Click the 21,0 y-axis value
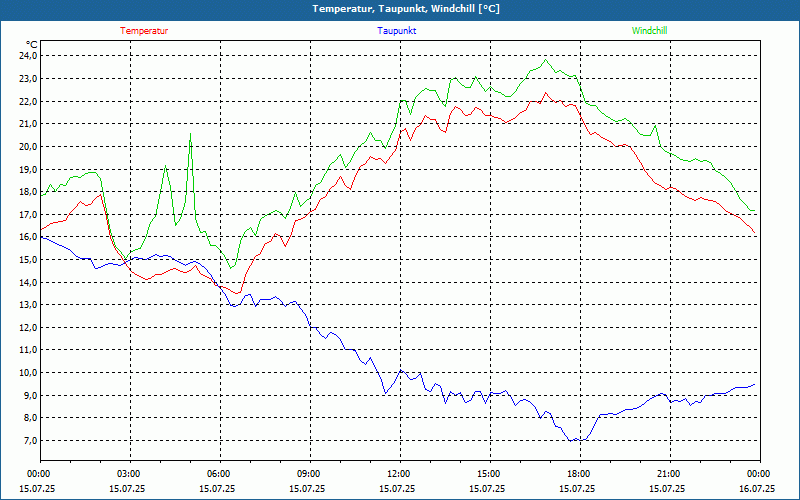 [x=29, y=123]
